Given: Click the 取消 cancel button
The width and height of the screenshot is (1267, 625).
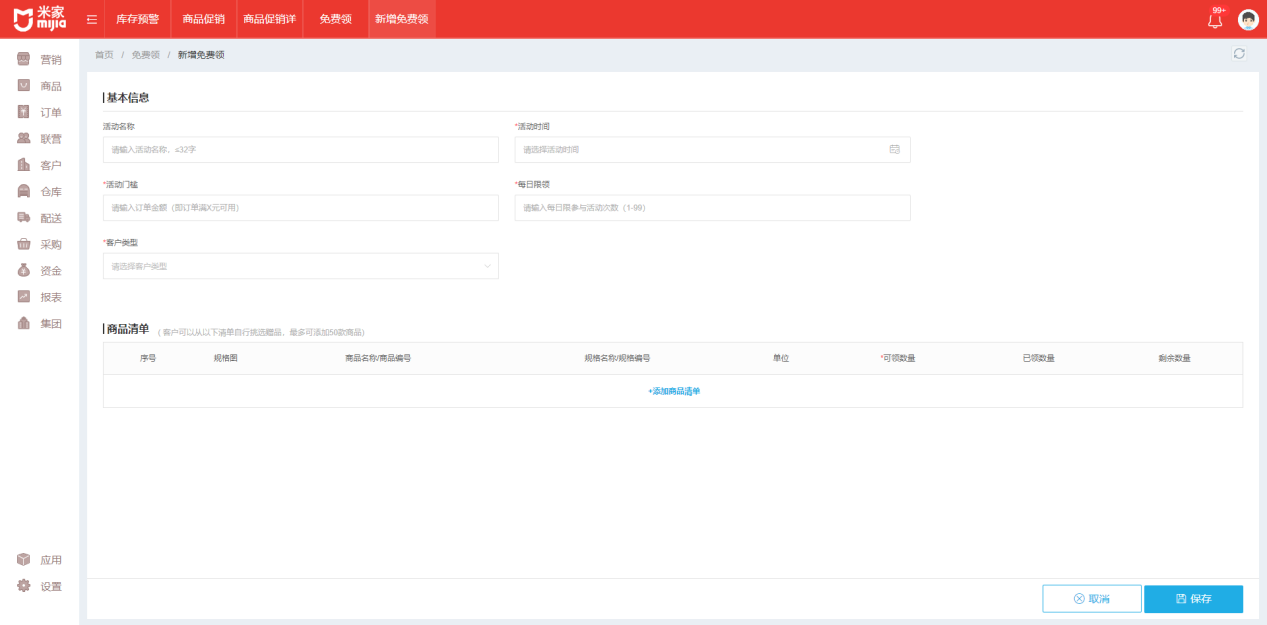Looking at the screenshot, I should coord(1091,598).
